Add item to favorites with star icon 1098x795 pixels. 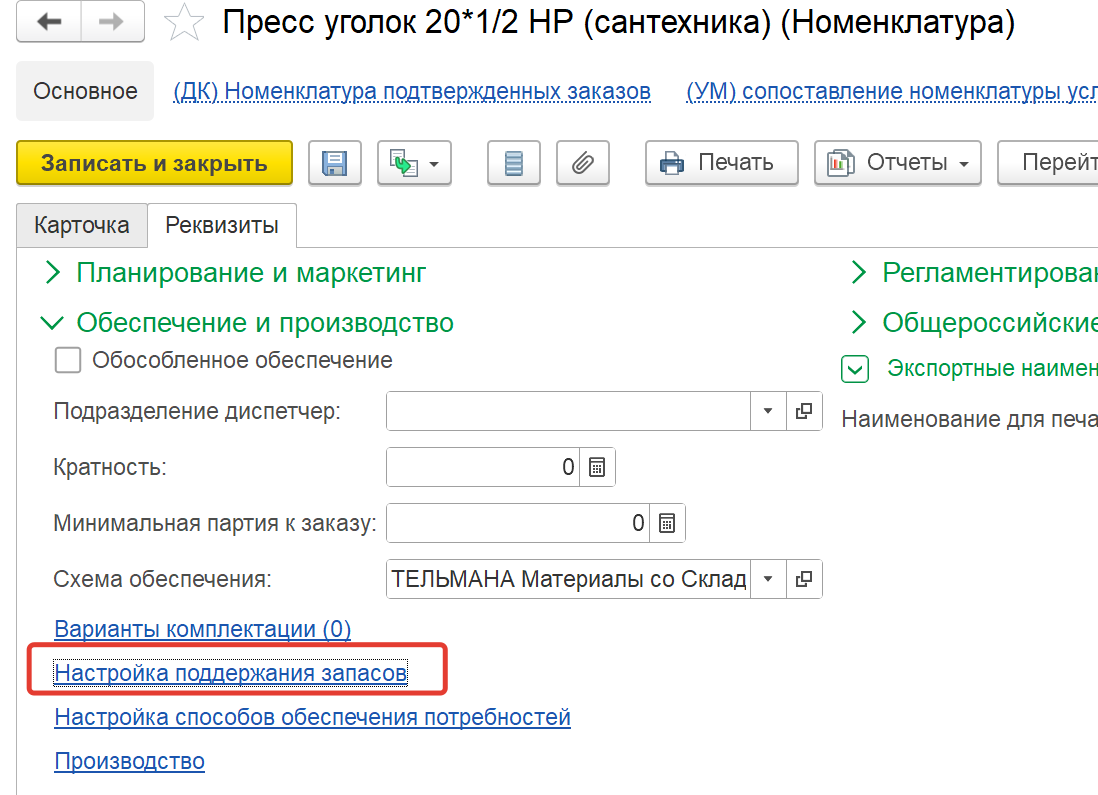click(183, 23)
